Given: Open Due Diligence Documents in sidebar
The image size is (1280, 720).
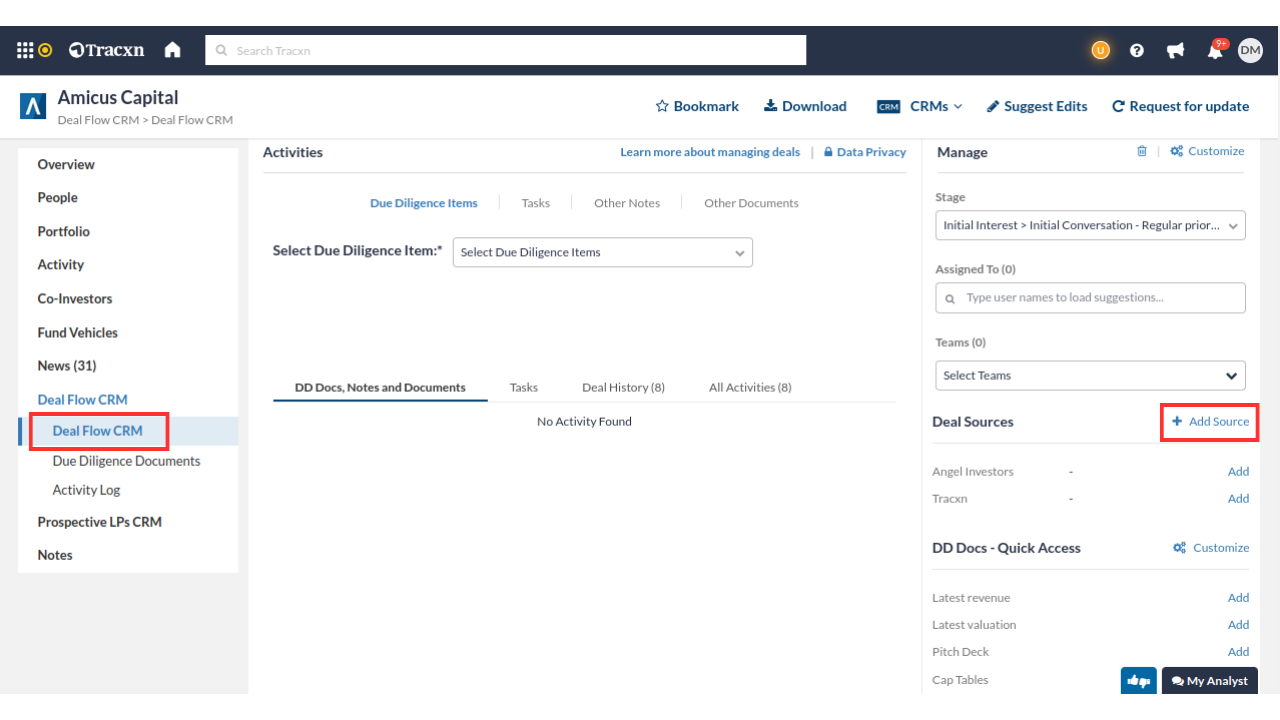Looking at the screenshot, I should [x=126, y=461].
